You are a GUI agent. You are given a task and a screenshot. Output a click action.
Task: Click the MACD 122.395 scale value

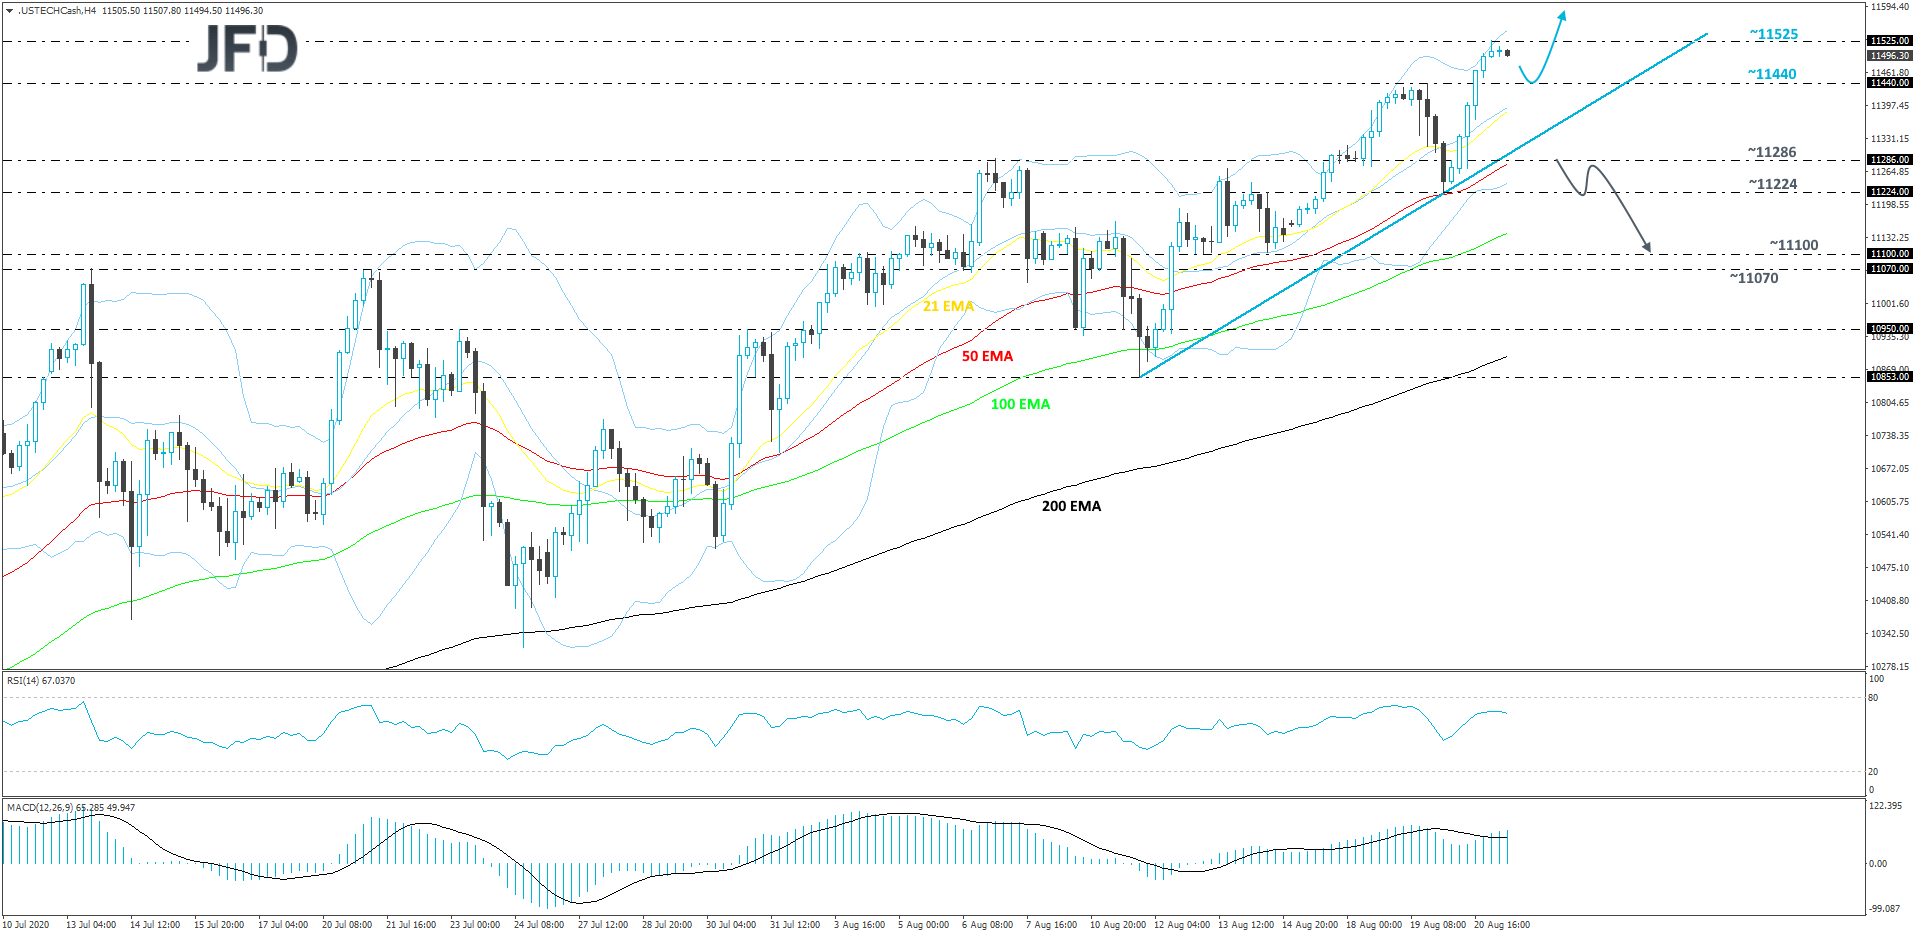click(1885, 805)
